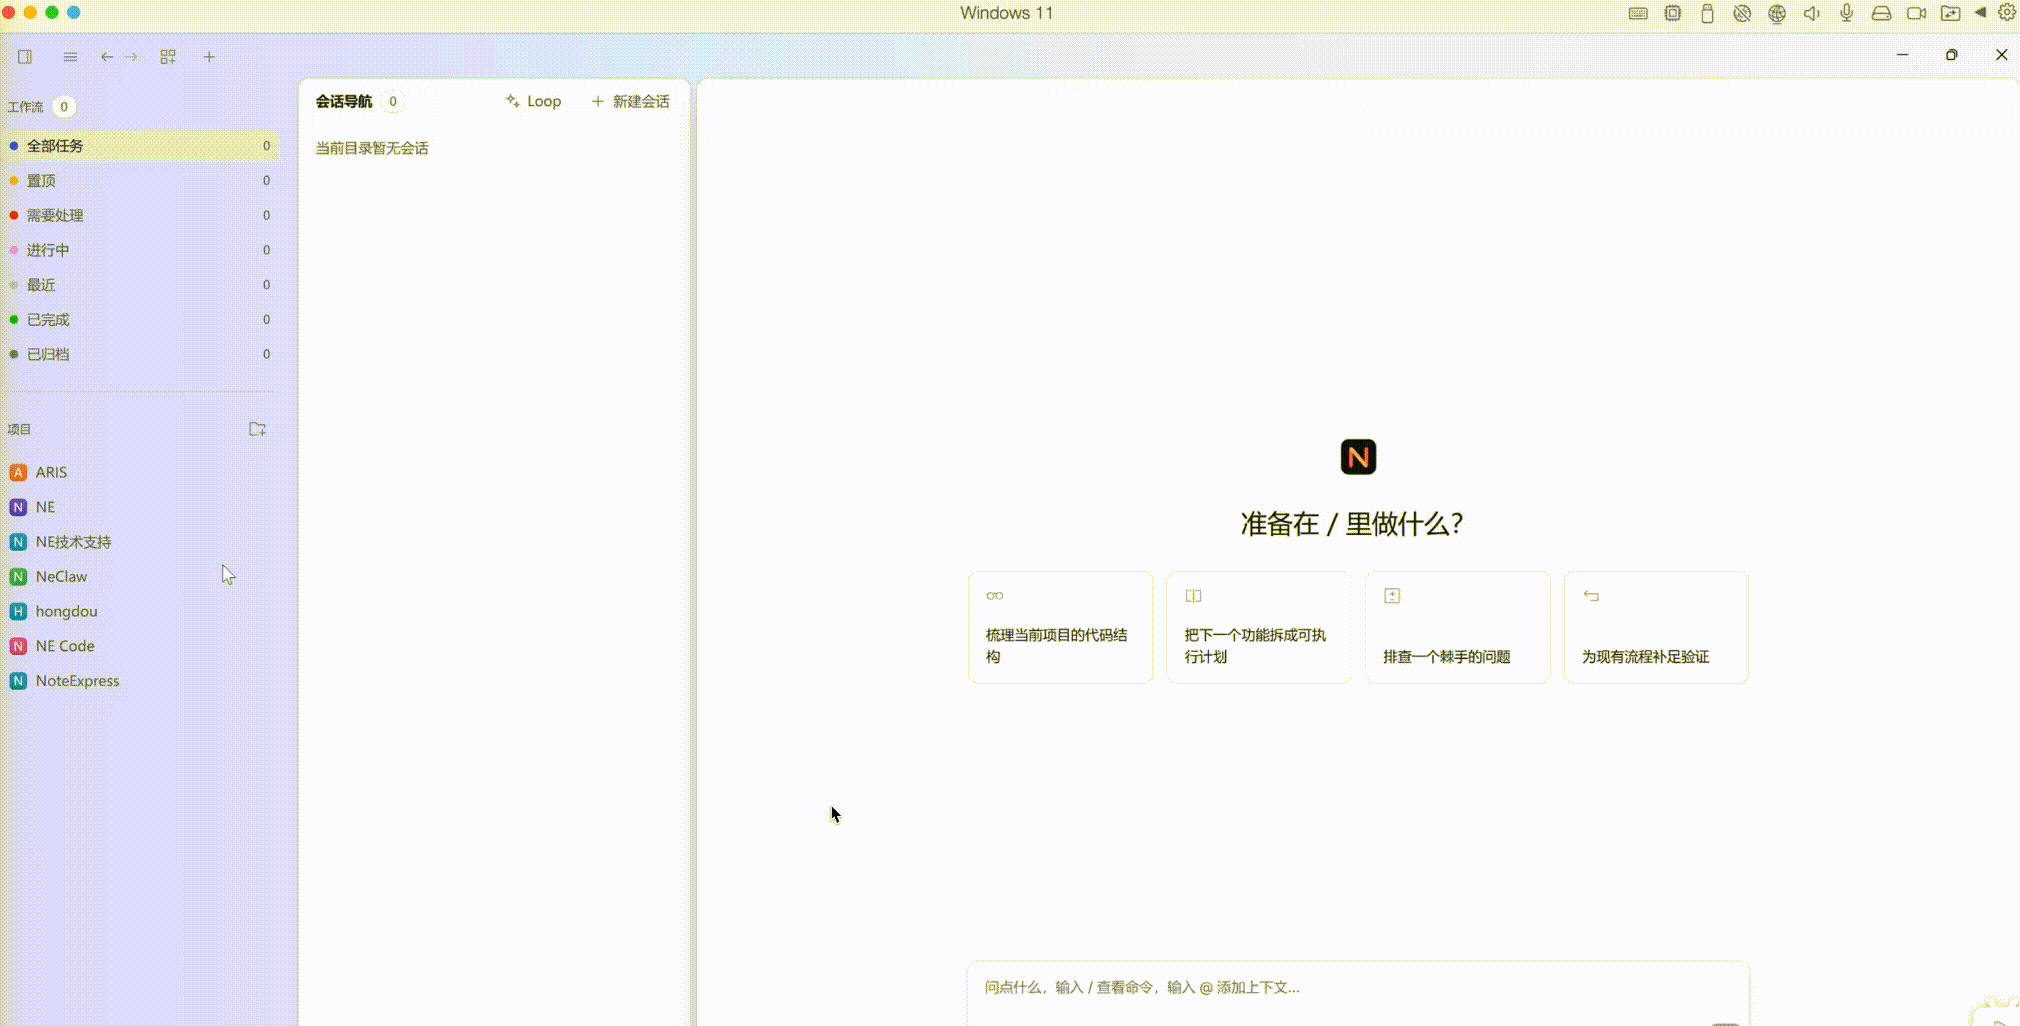Go back with the left arrow
Viewport: 2020px width, 1026px height.
107,57
